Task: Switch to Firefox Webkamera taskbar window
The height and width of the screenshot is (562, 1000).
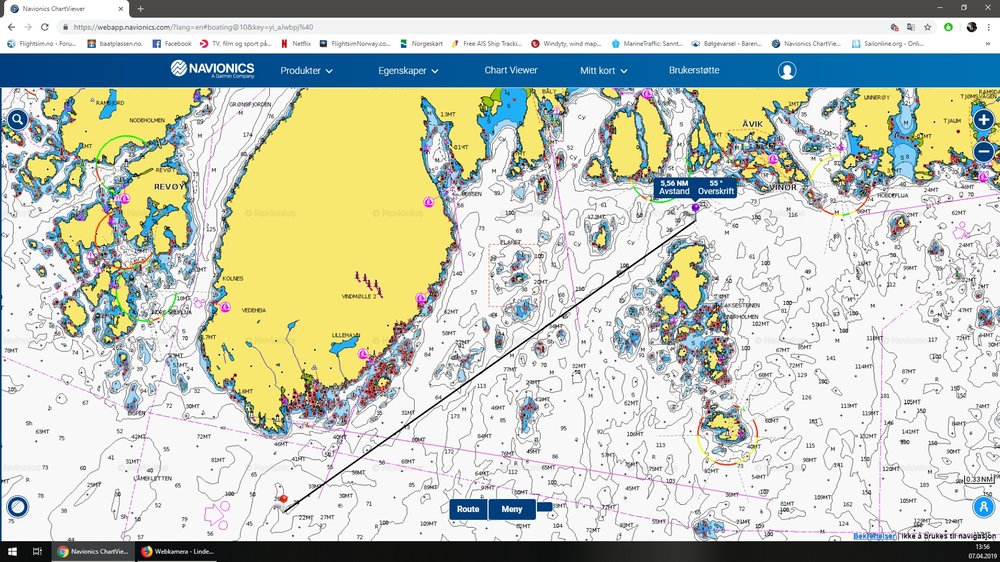Action: point(177,551)
